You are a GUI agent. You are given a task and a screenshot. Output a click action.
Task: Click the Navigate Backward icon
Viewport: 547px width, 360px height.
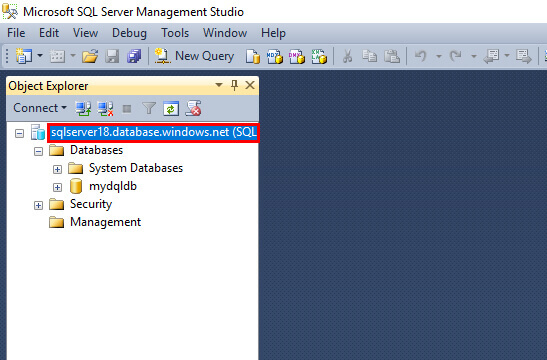click(x=491, y=56)
